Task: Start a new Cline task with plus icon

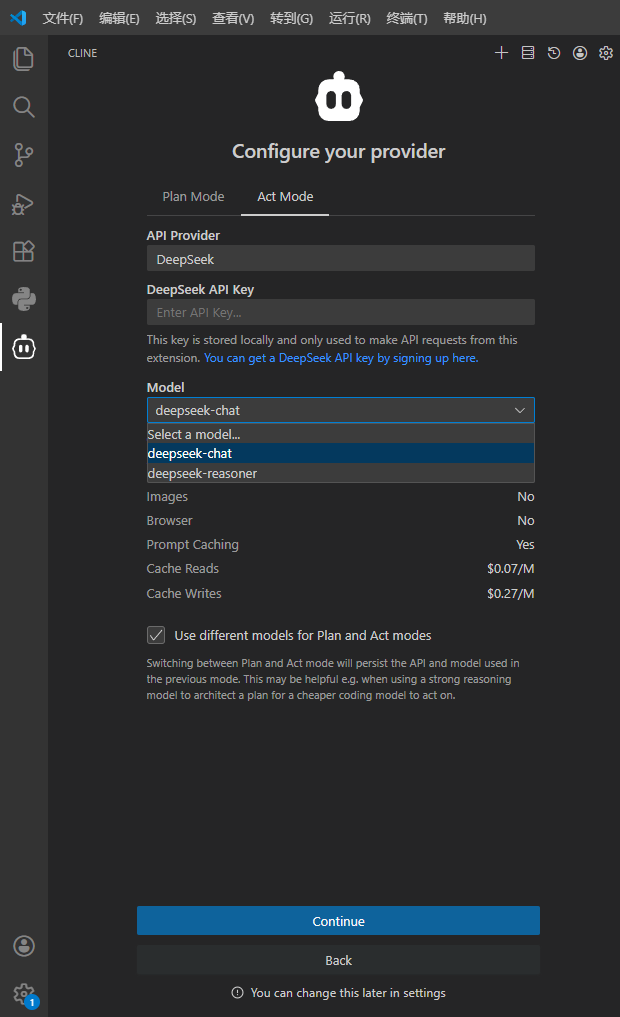Action: click(x=501, y=53)
